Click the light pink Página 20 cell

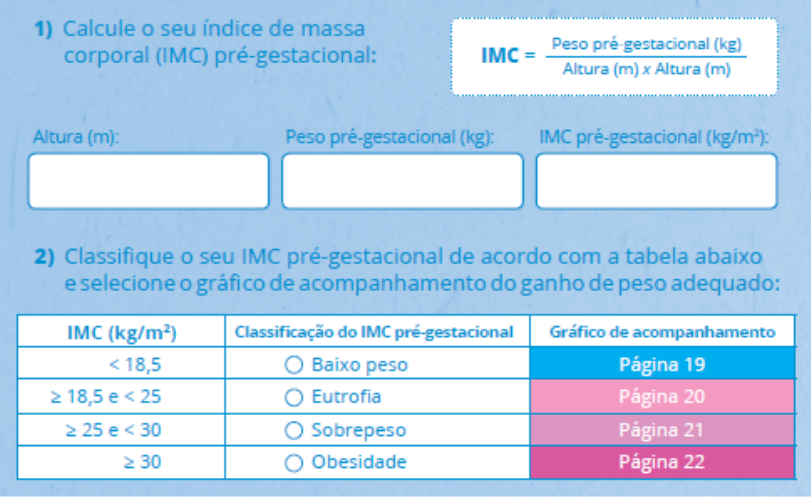point(662,397)
